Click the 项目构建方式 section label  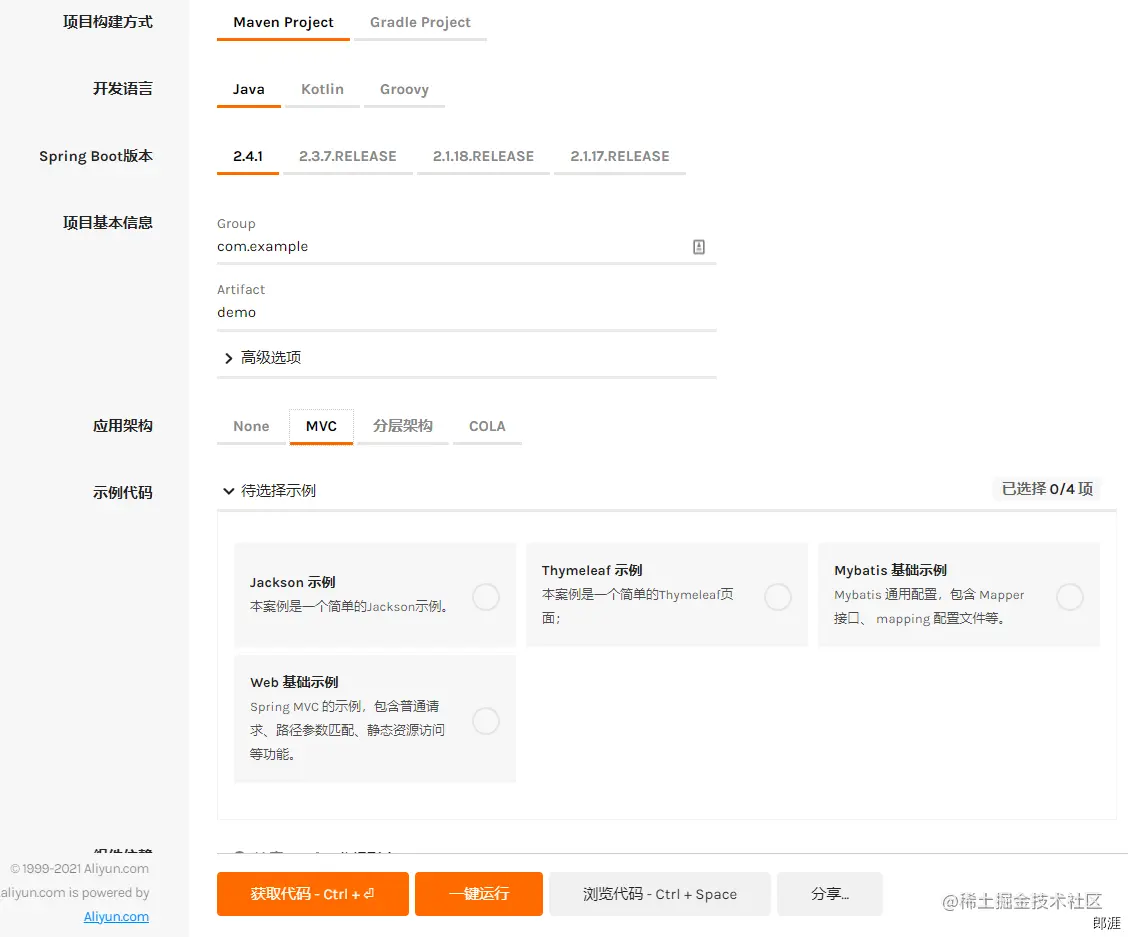point(108,22)
